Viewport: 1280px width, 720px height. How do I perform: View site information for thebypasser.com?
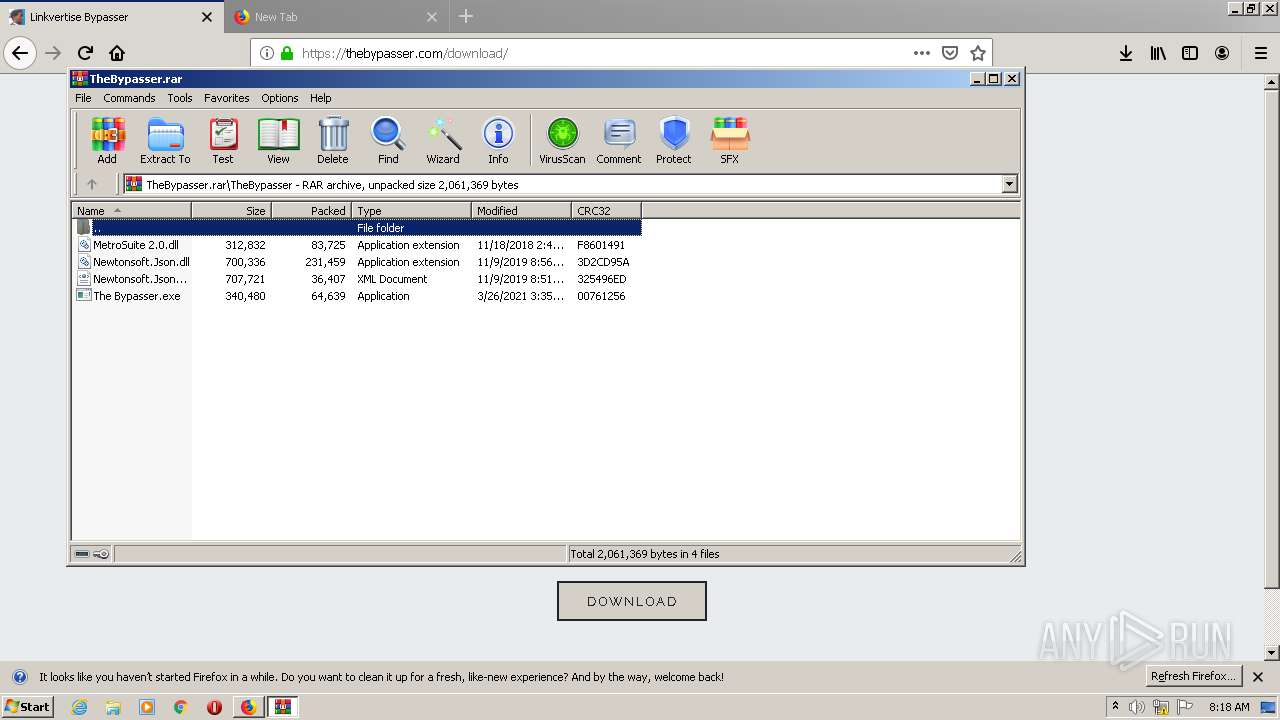point(266,53)
